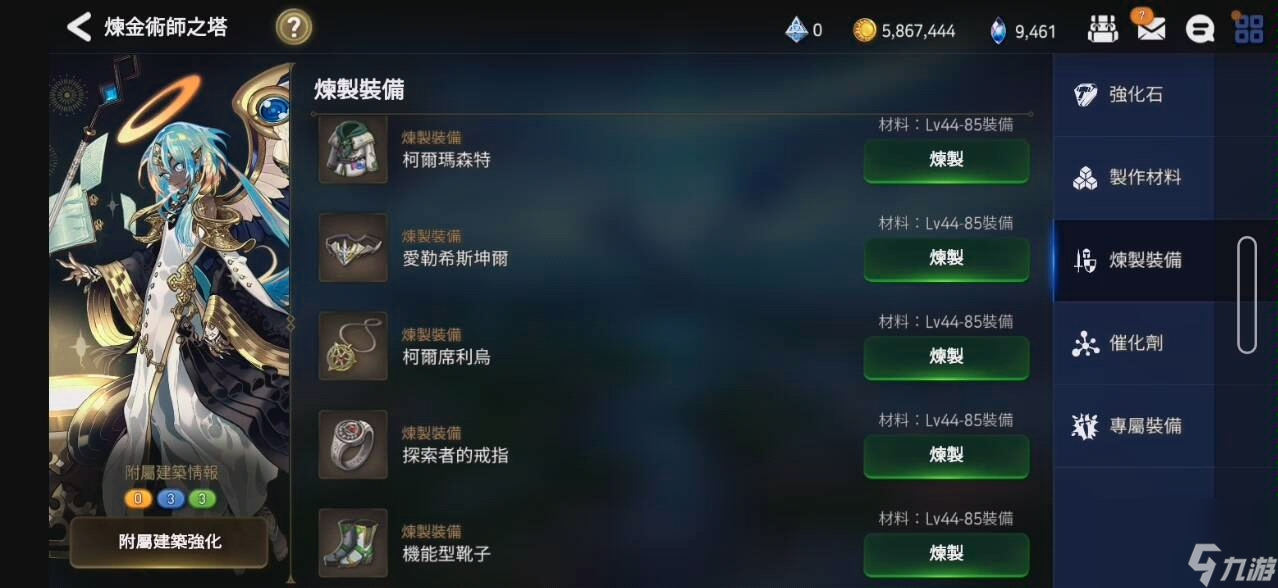This screenshot has height=588, width=1278.
Task: Open the mail envelope icon
Action: coord(1151,29)
